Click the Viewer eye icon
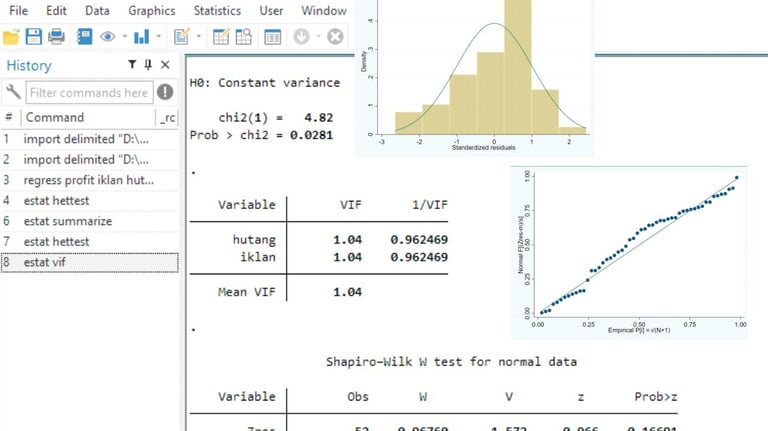768x431 pixels. pos(107,37)
